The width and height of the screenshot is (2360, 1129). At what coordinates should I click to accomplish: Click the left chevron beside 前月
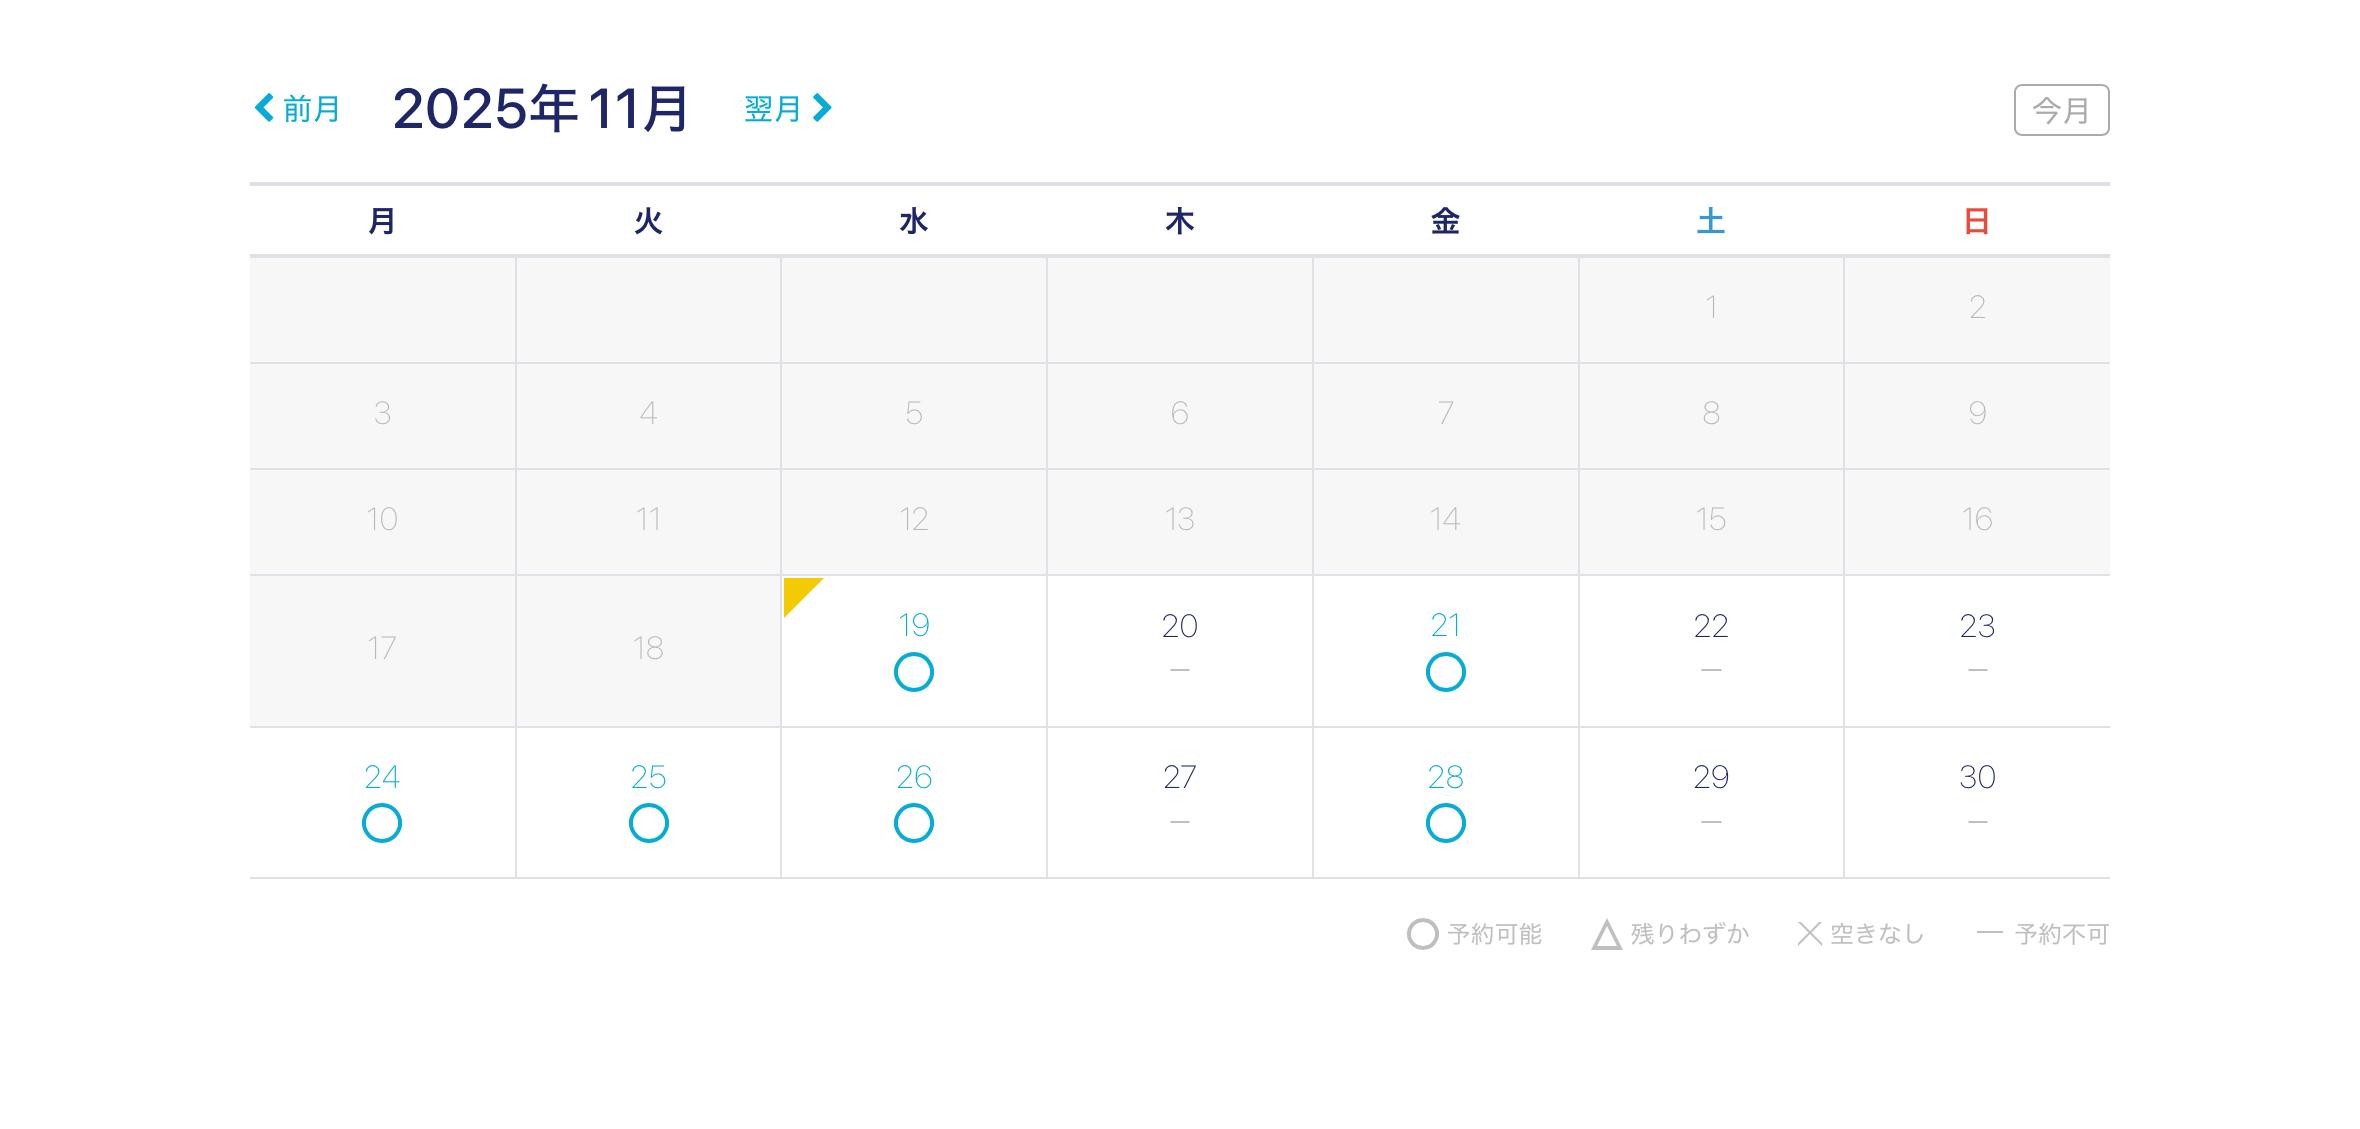click(264, 108)
